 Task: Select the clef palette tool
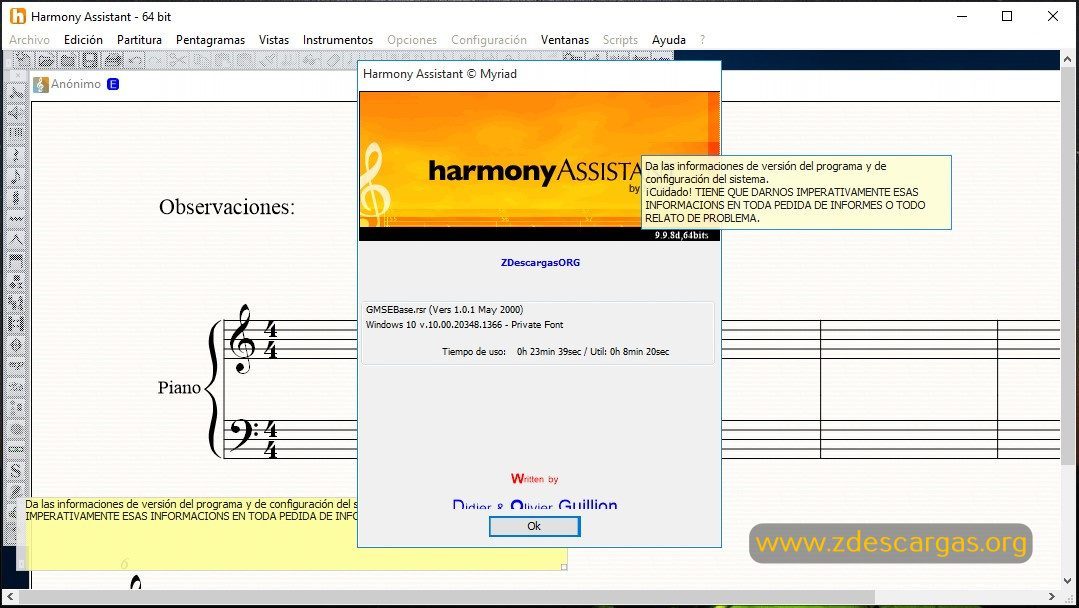16,198
